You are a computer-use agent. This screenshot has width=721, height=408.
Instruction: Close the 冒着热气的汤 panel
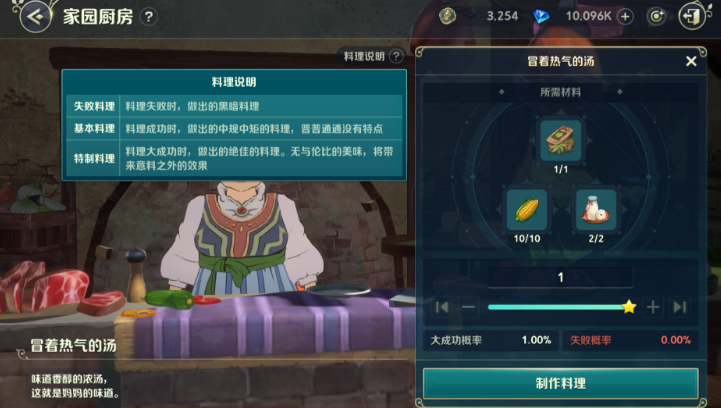click(691, 61)
